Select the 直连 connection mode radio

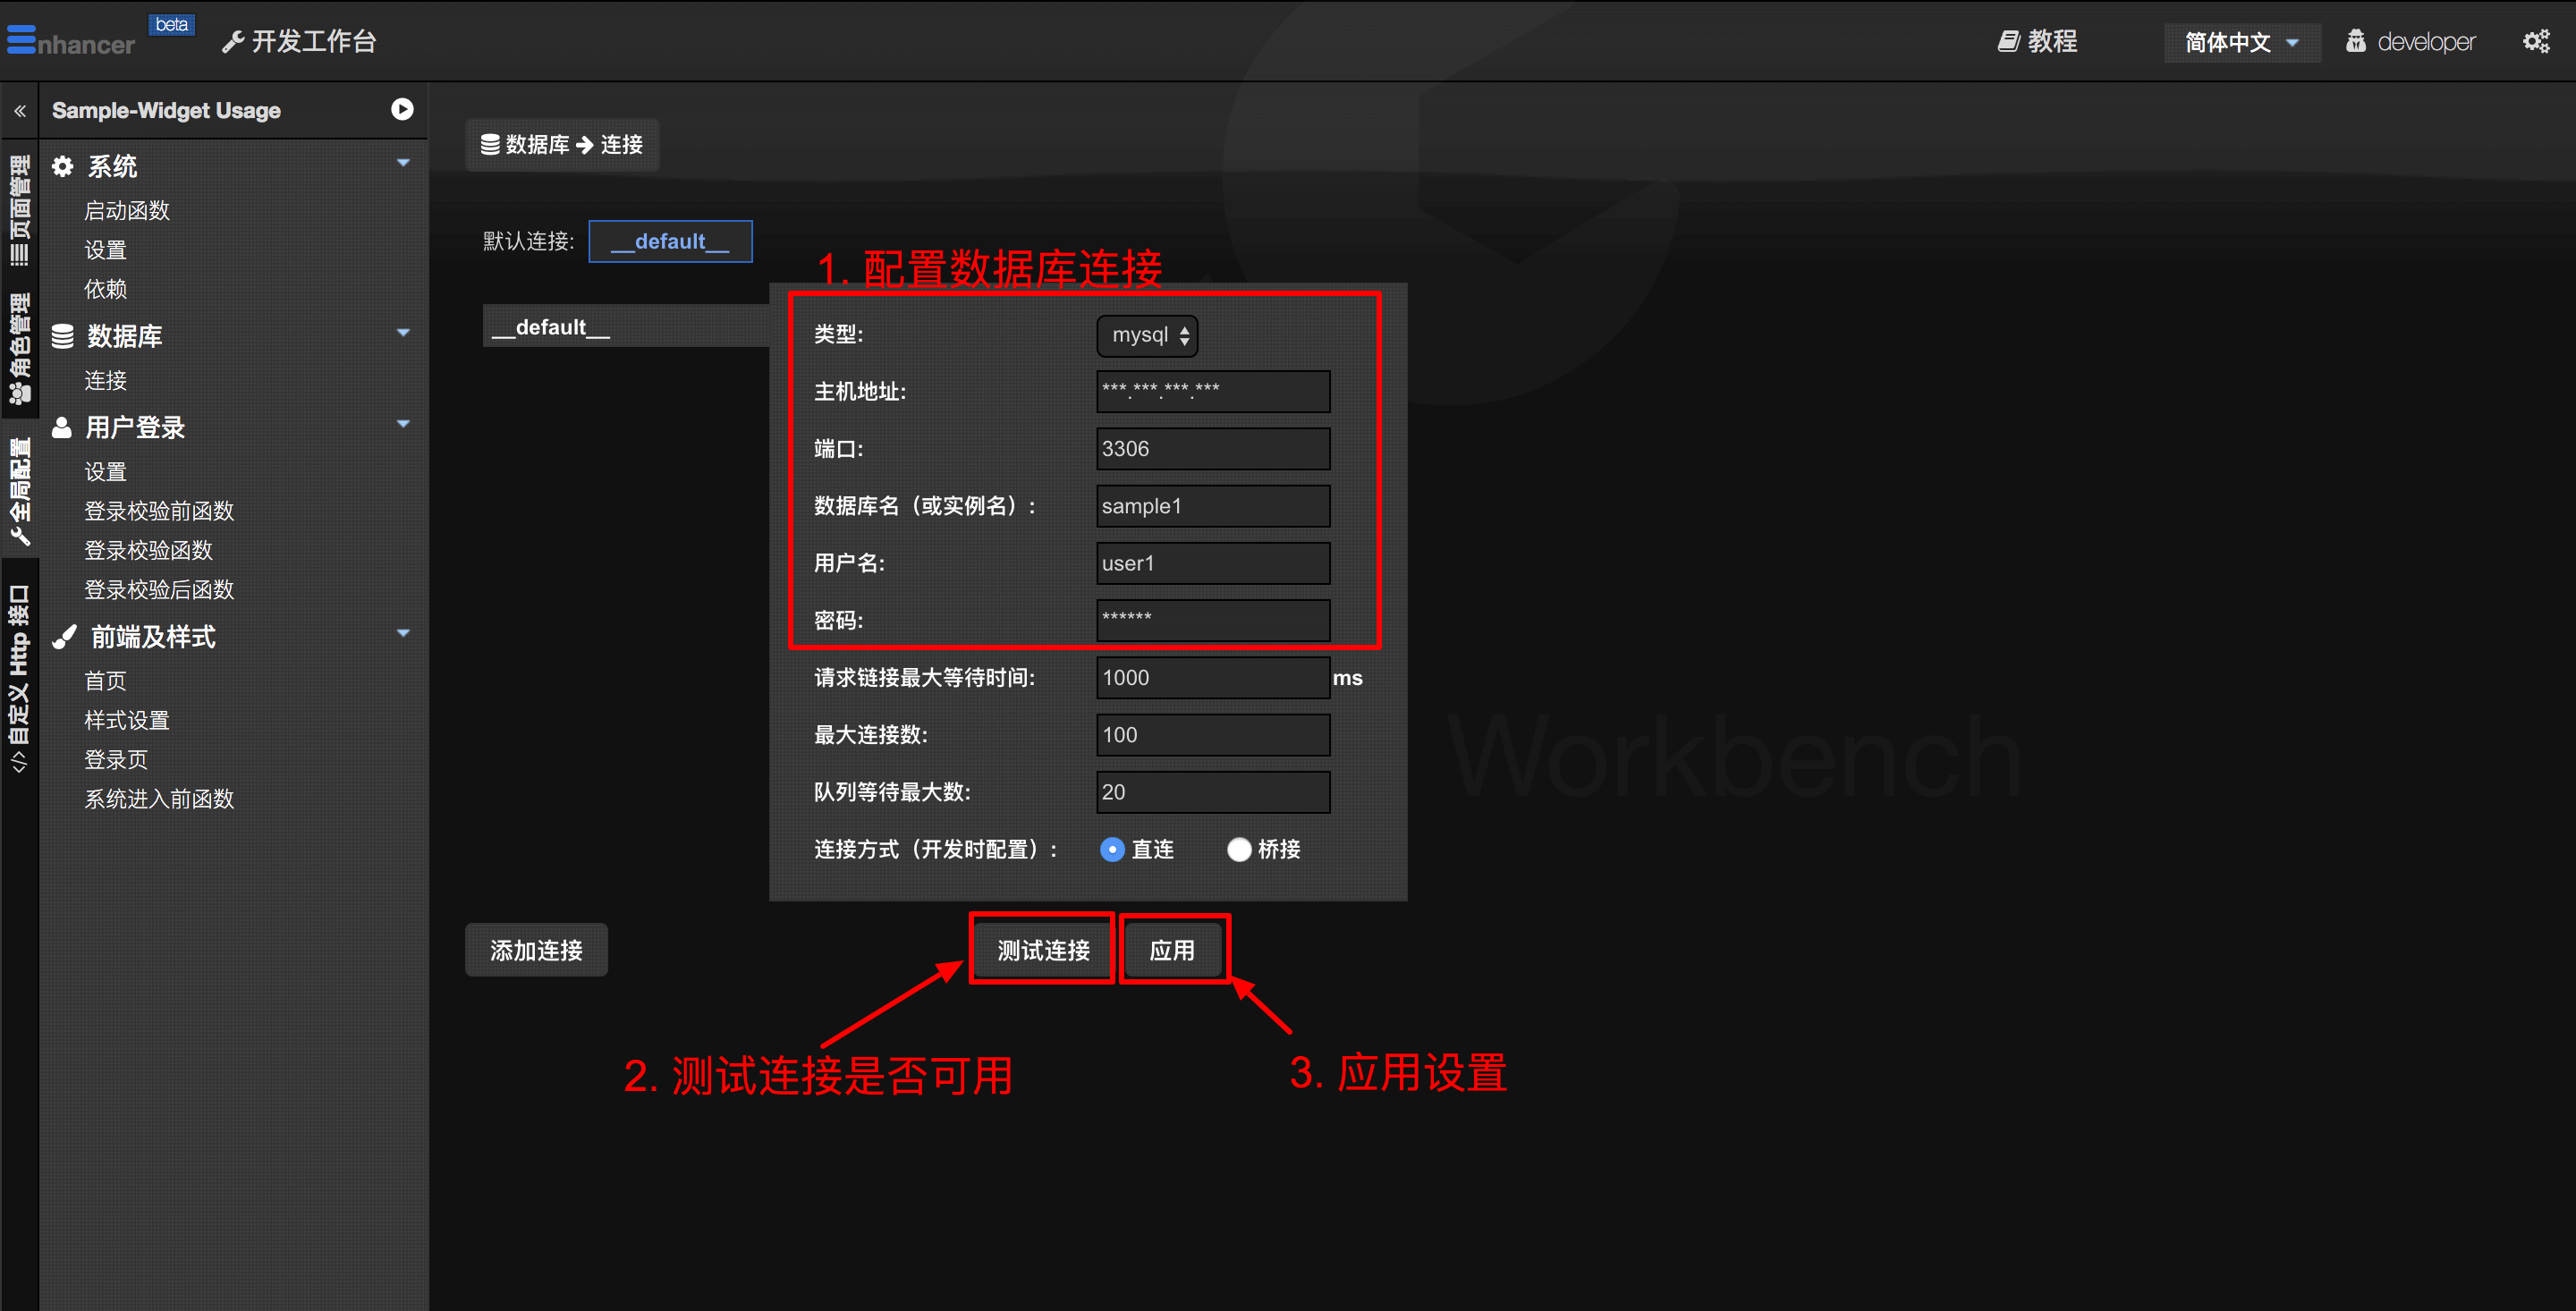point(1111,849)
